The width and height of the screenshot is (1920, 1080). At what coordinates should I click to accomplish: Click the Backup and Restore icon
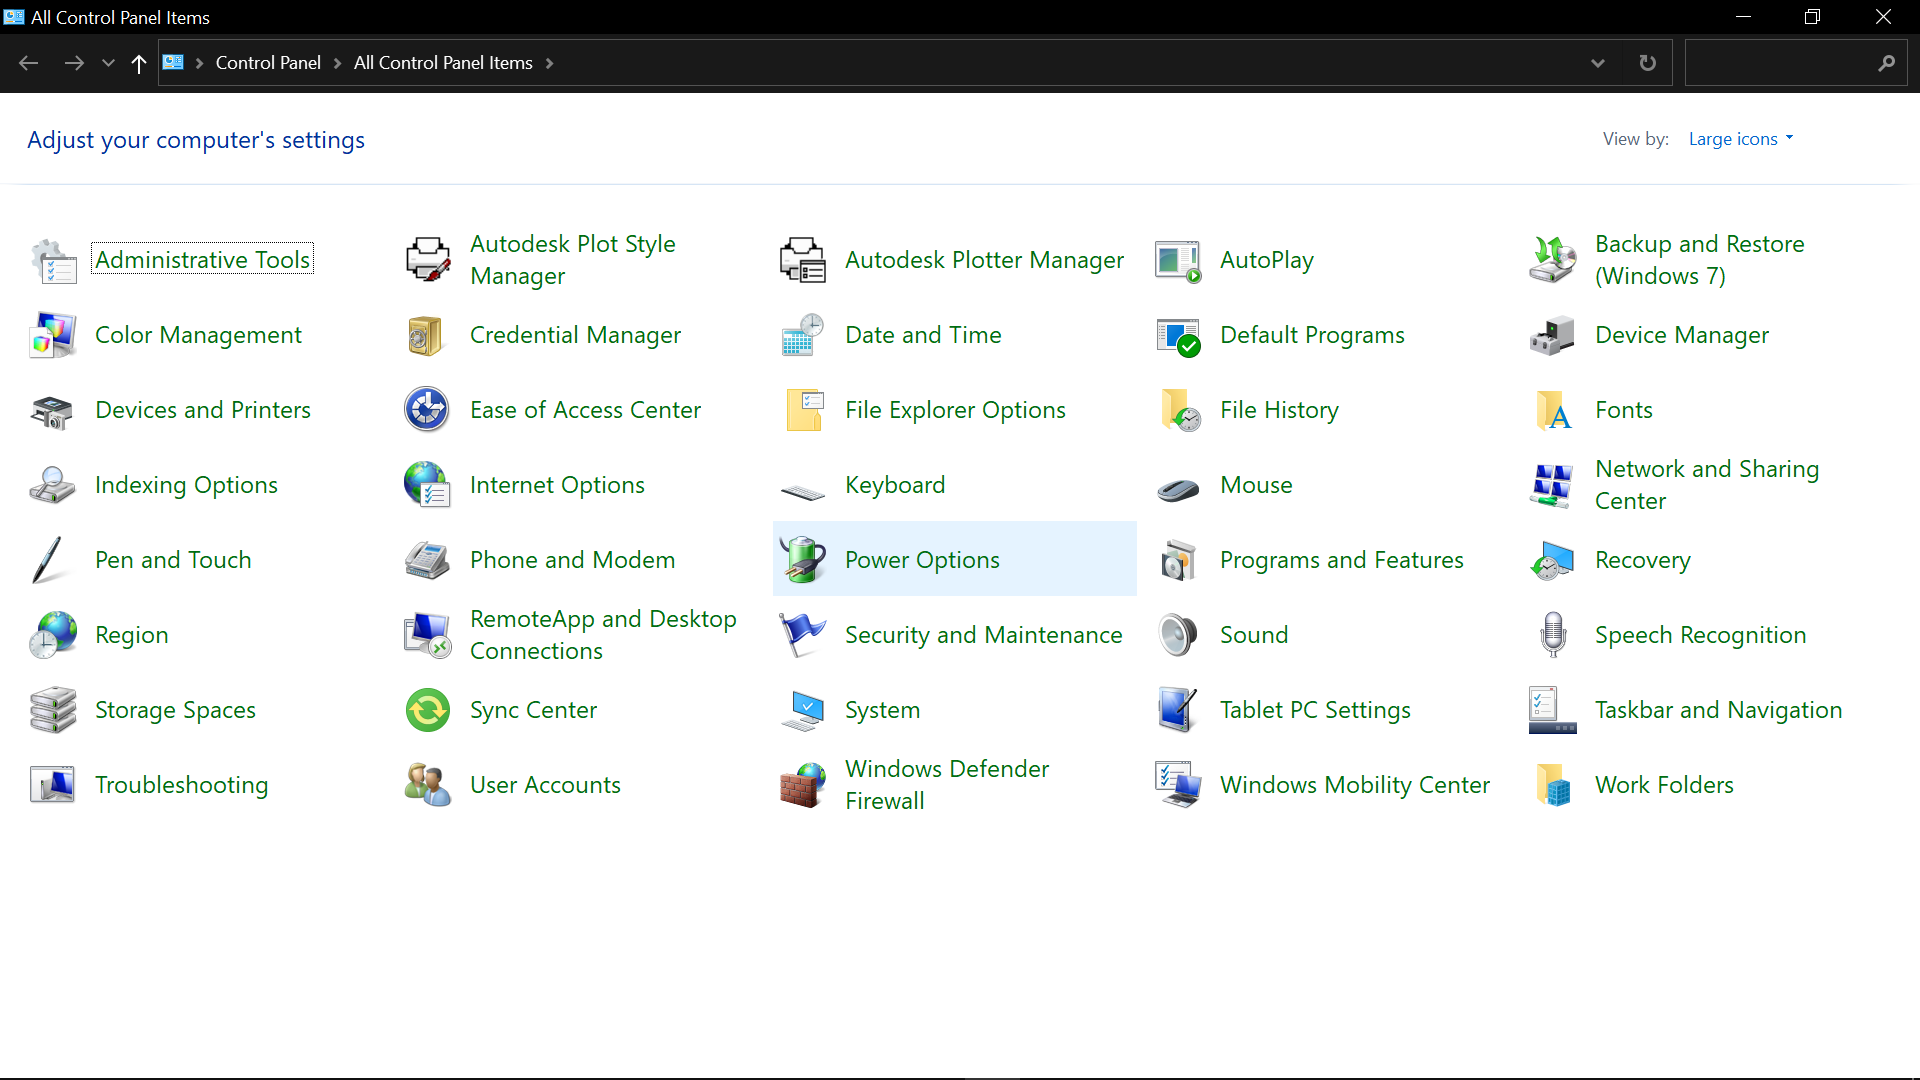1553,260
